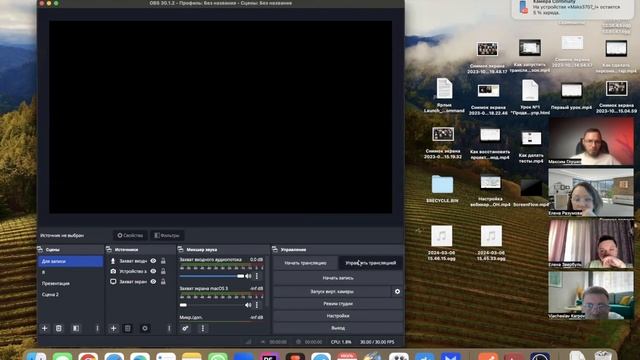Image resolution: width=640 pixels, height=360 pixels.
Task: Click the Управление panel dock icon
Action: point(275,249)
